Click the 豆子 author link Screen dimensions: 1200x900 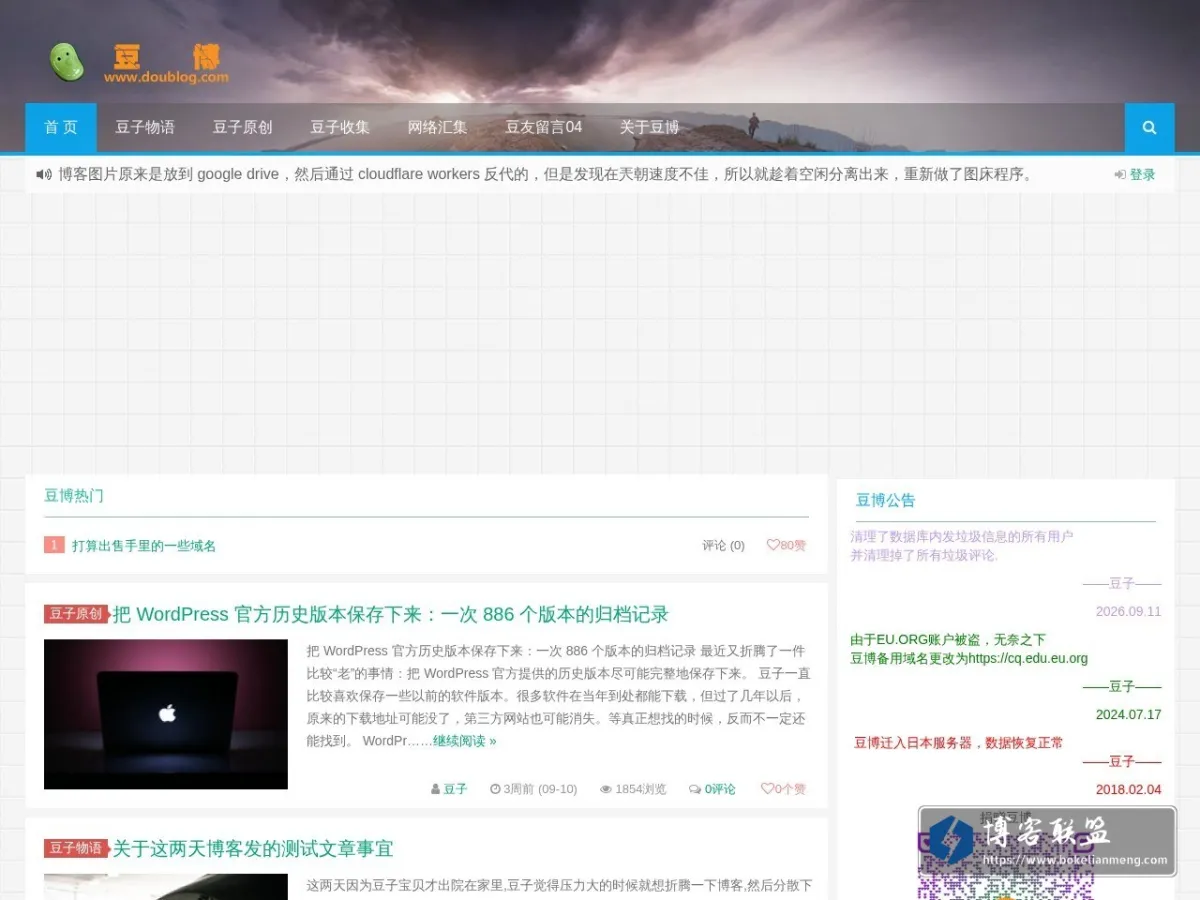455,789
